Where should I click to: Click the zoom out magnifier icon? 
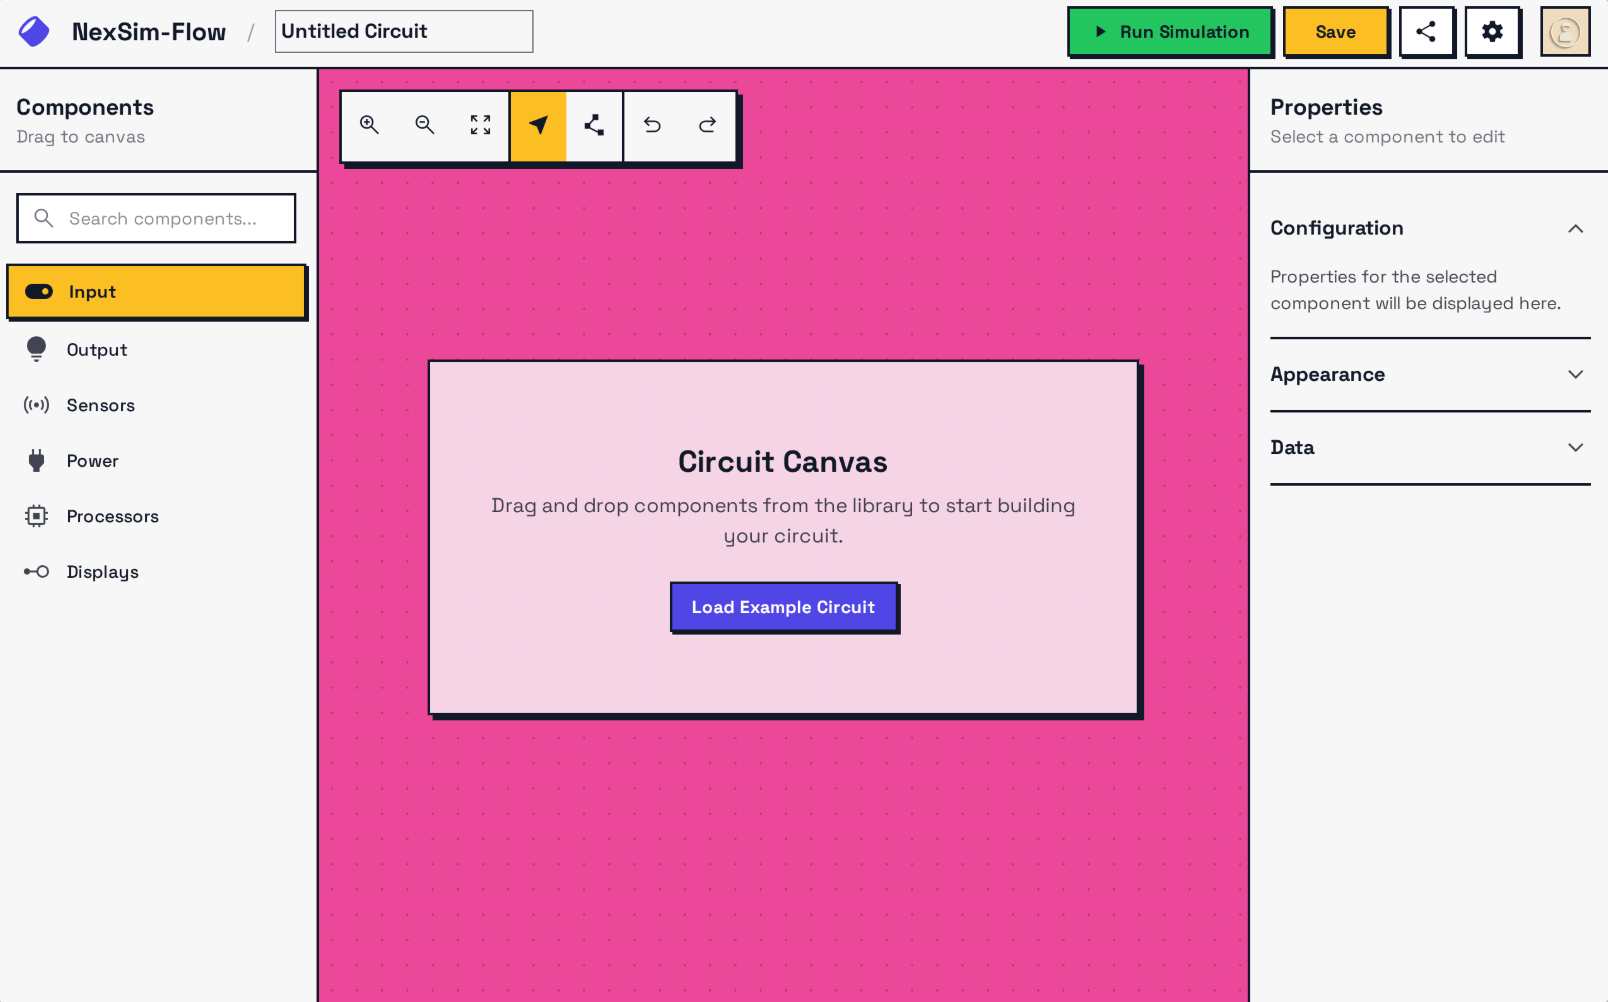pos(425,125)
